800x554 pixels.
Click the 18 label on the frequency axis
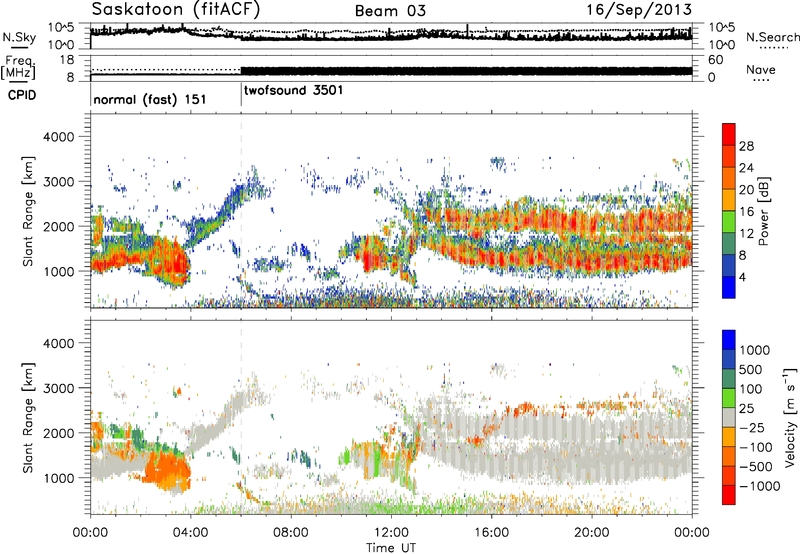click(67, 60)
